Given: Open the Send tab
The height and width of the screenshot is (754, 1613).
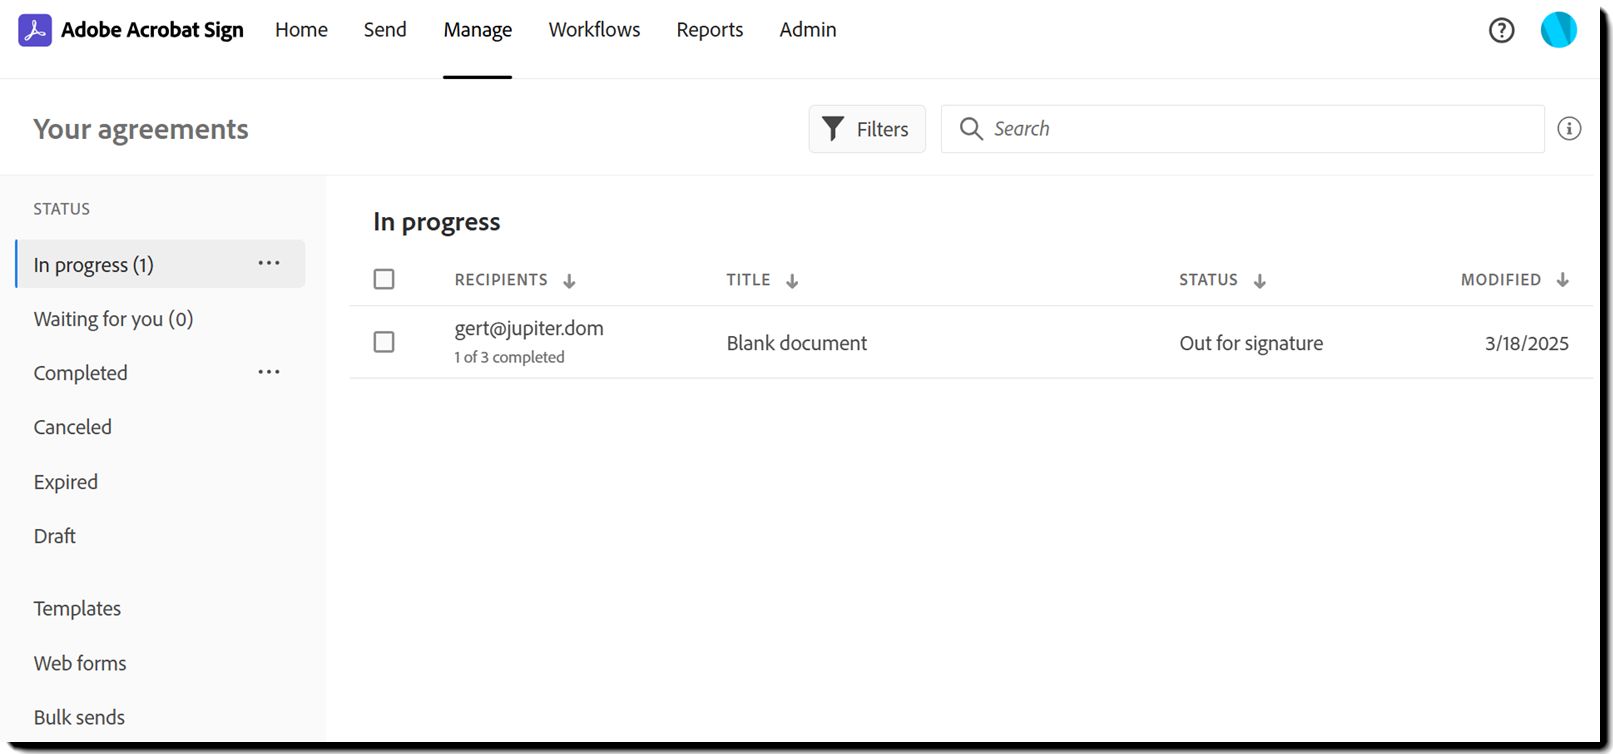Looking at the screenshot, I should click(x=385, y=30).
